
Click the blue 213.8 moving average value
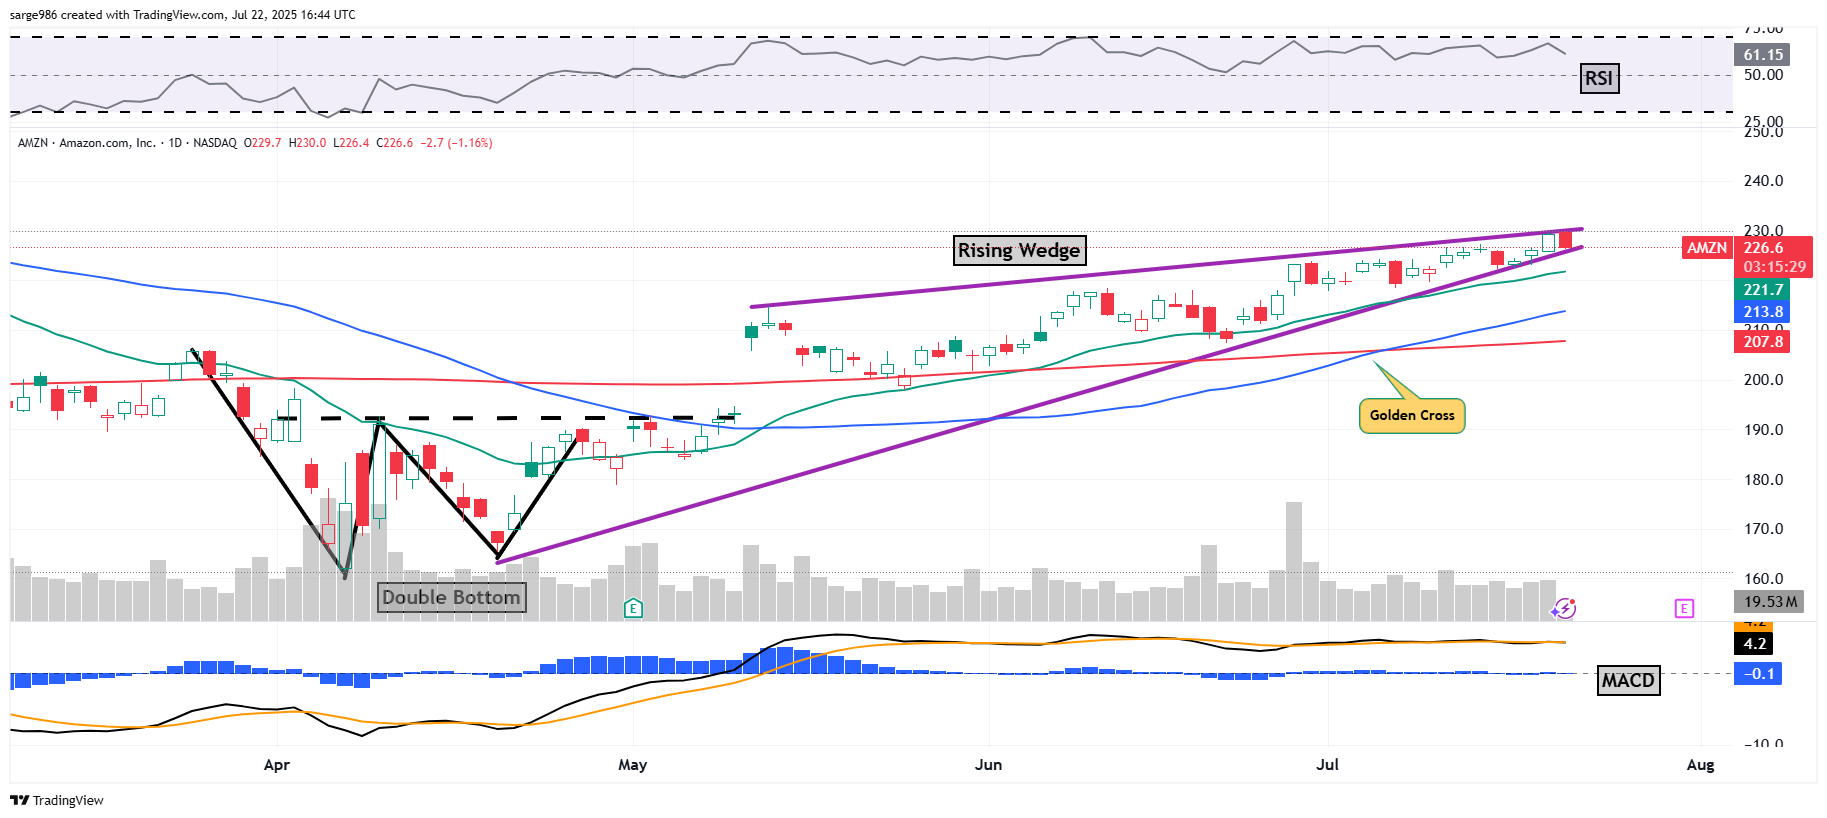1763,311
